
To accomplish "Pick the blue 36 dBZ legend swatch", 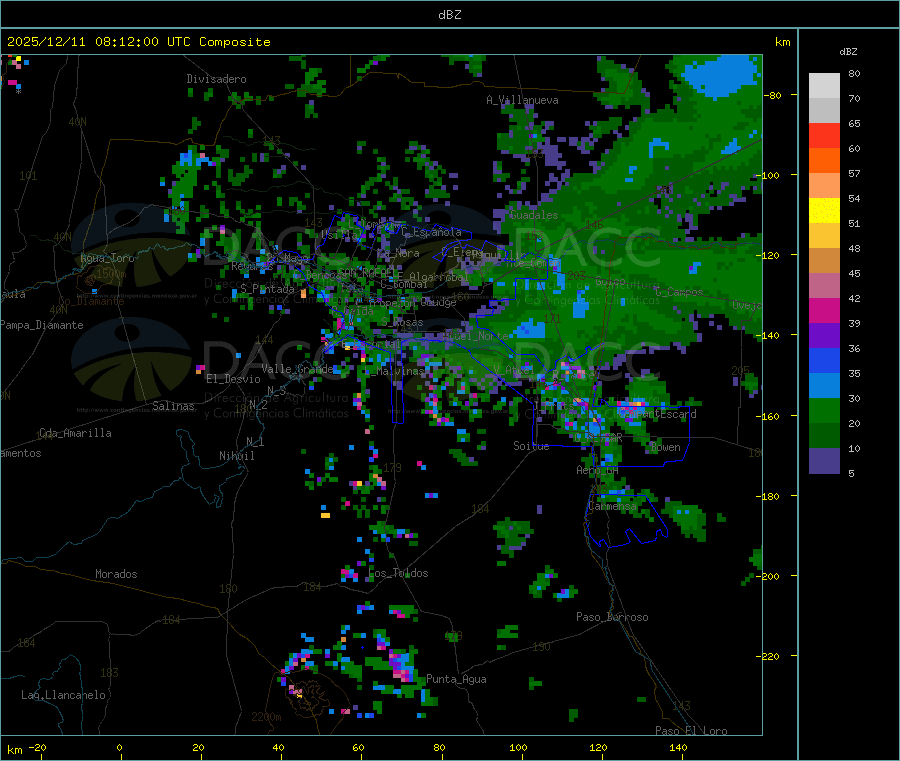I will [824, 360].
